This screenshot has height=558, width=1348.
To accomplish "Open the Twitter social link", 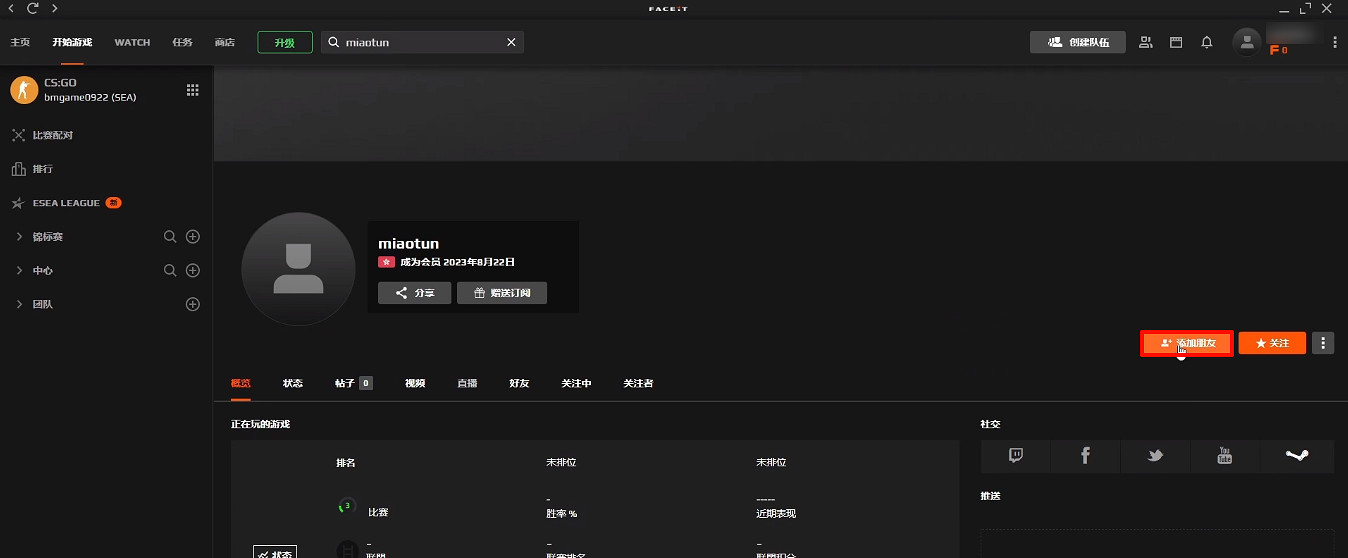I will [1156, 456].
